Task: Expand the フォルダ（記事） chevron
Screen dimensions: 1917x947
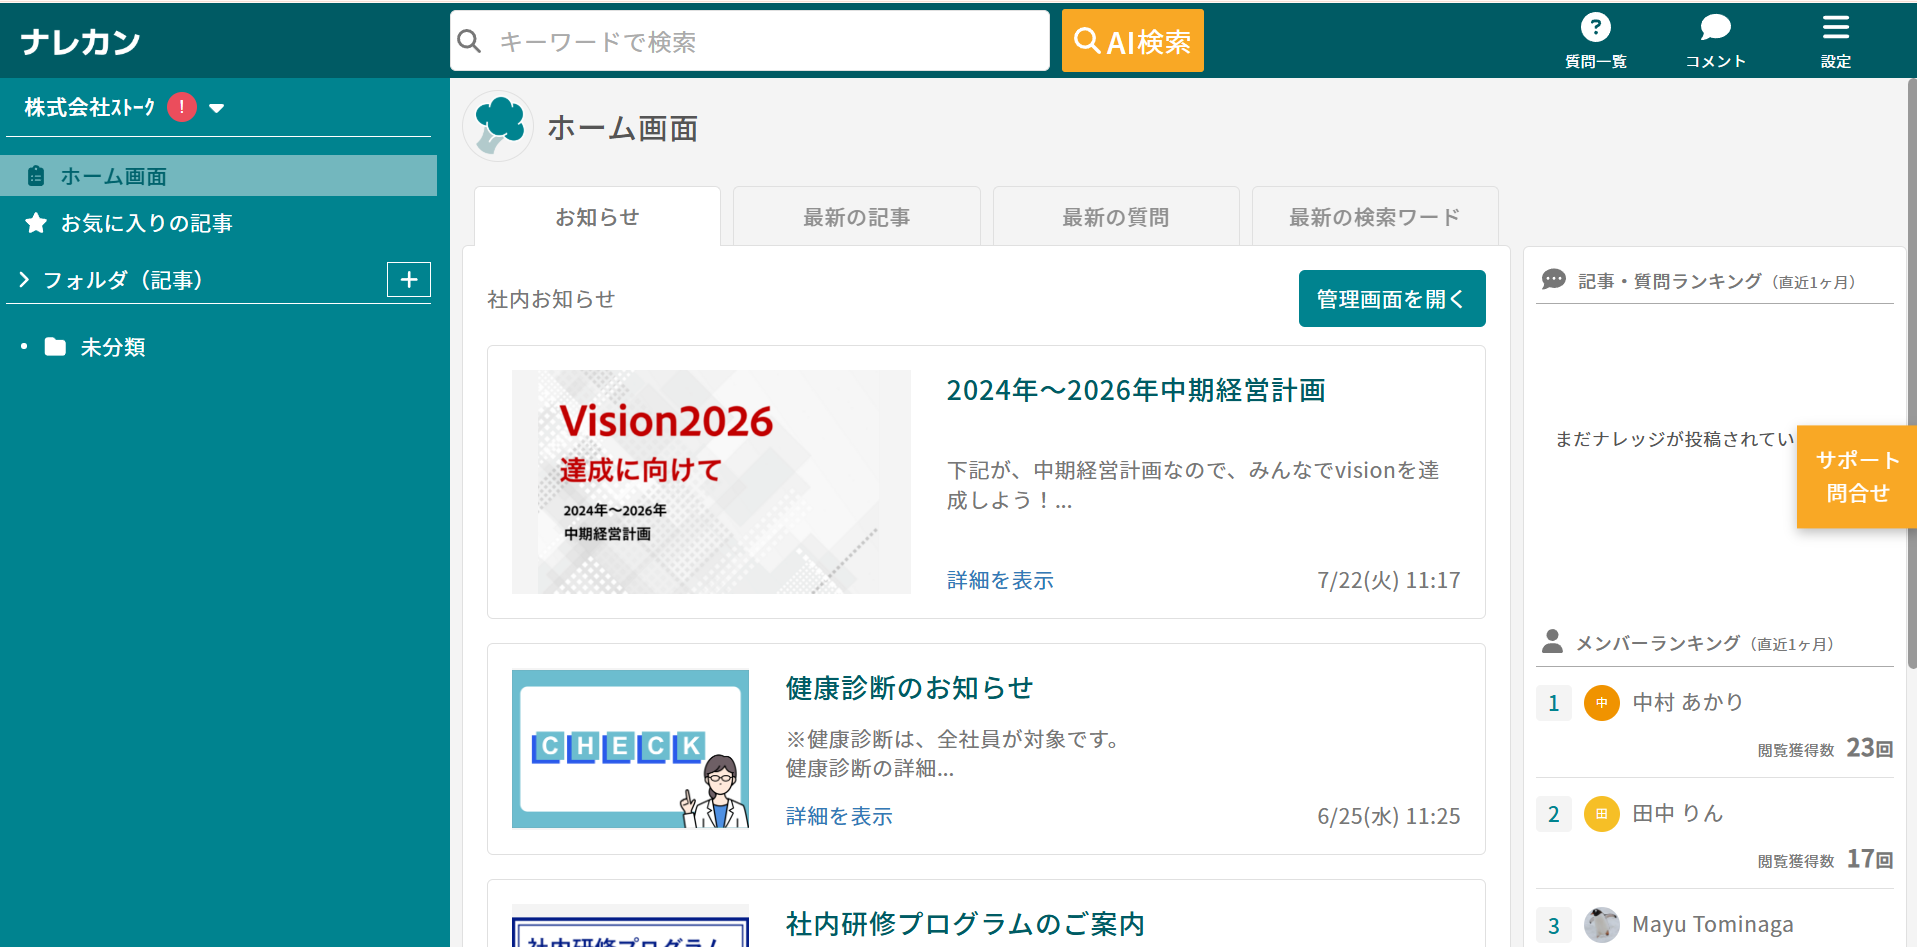Action: [x=24, y=280]
